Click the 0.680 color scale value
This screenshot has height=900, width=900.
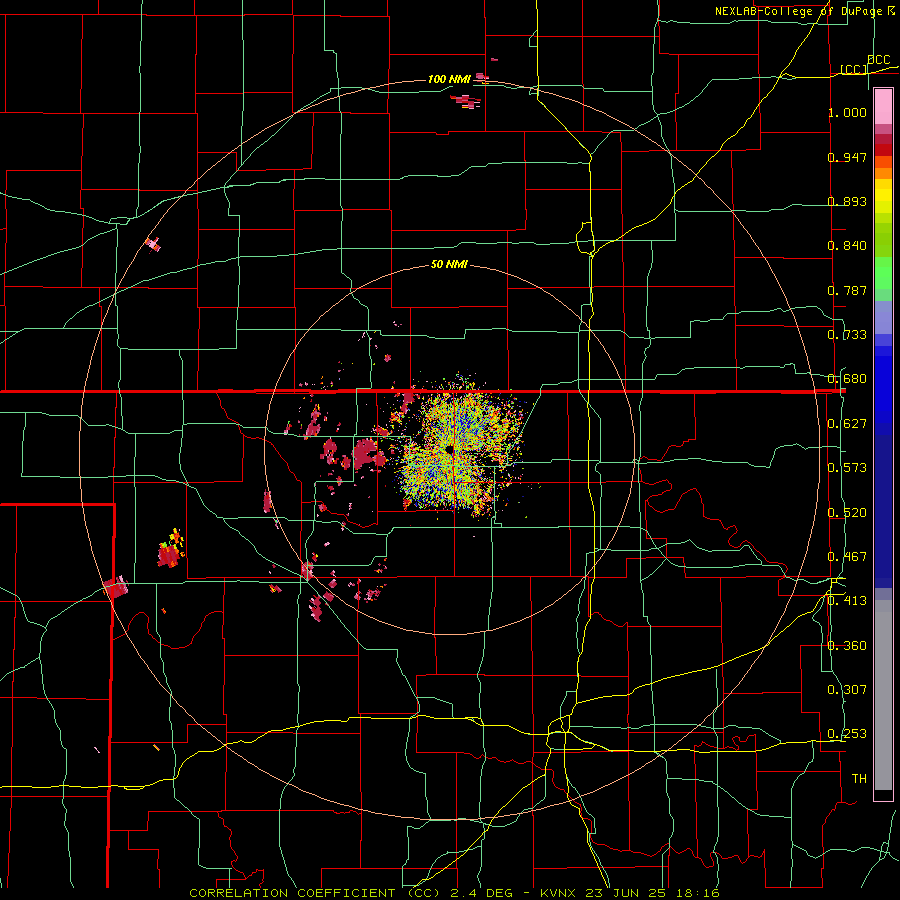(847, 378)
